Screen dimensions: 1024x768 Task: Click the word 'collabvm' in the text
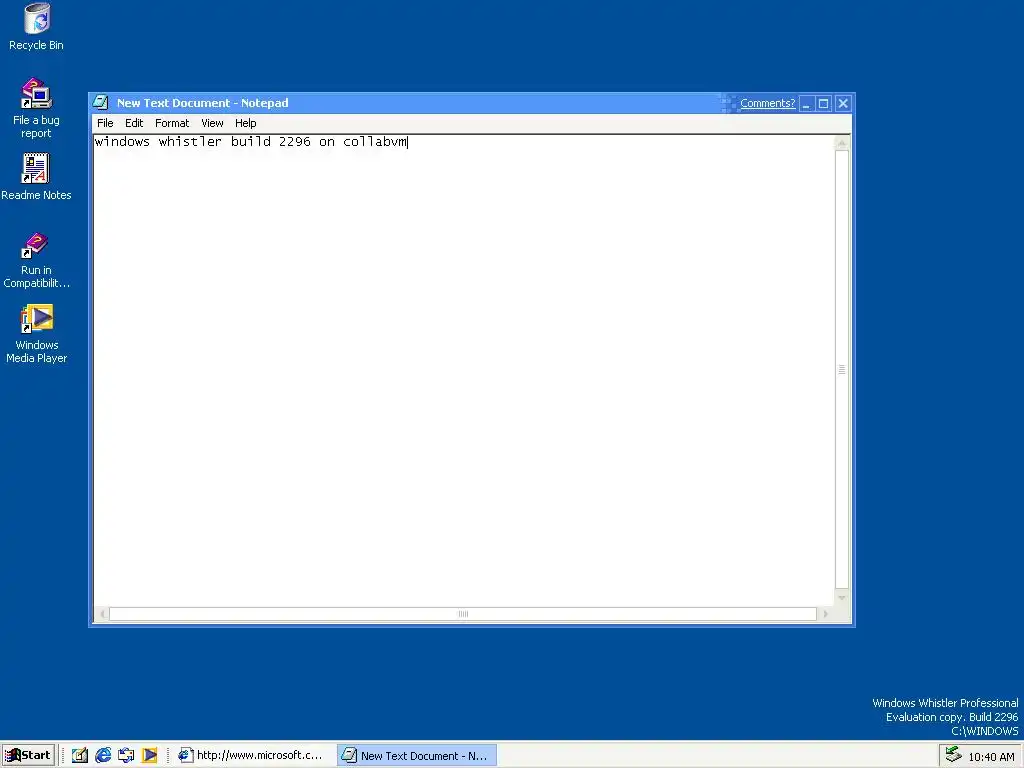pyautogui.click(x=375, y=142)
